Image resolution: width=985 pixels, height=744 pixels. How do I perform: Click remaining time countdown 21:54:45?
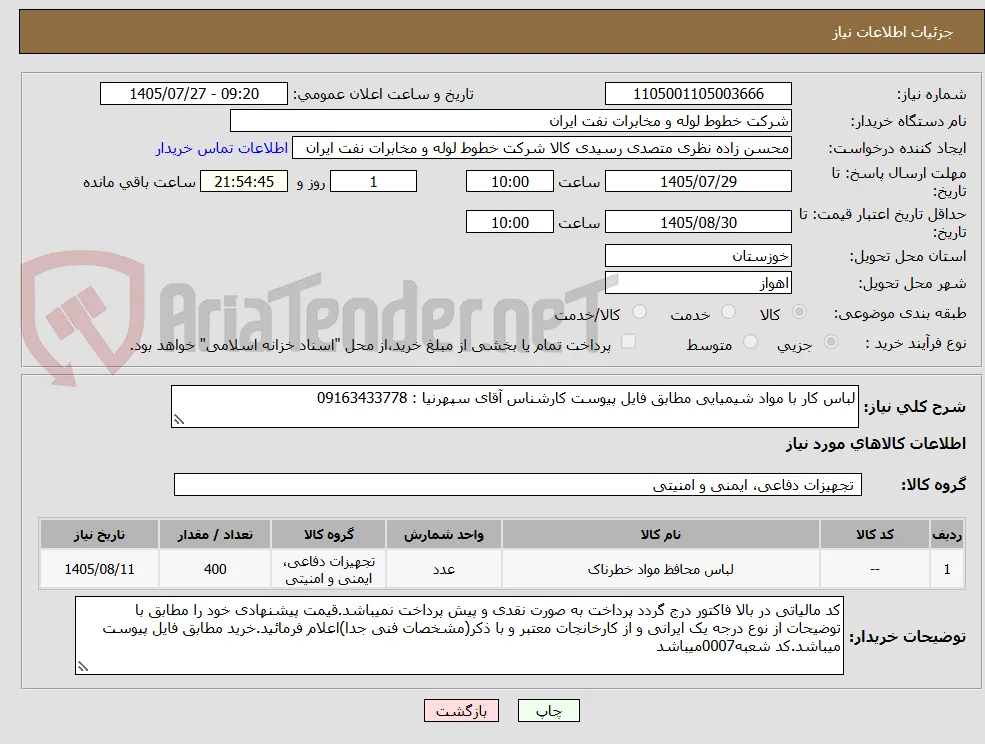pos(244,182)
